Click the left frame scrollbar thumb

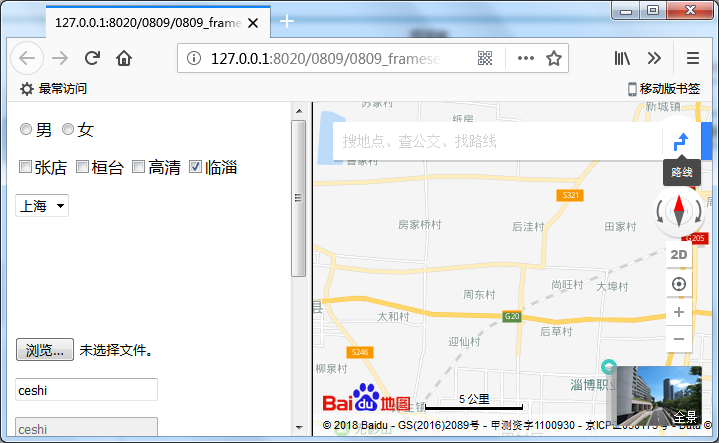(299, 198)
